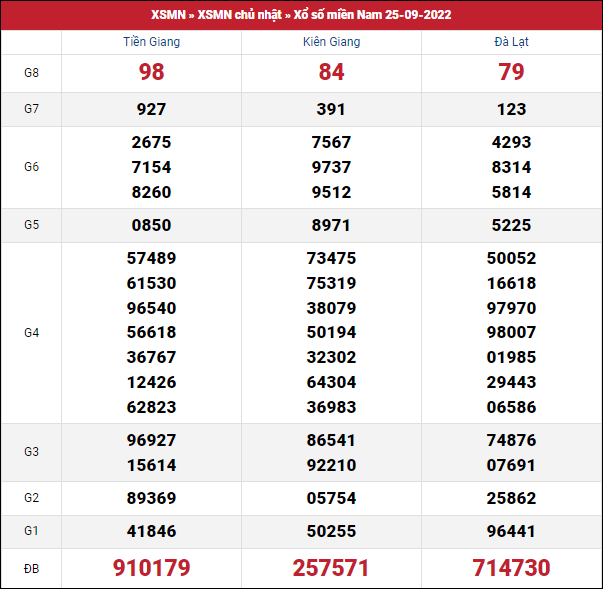Viewport: 603px width, 589px height.
Task: Select the G6 number 9737
Action: [x=331, y=167]
